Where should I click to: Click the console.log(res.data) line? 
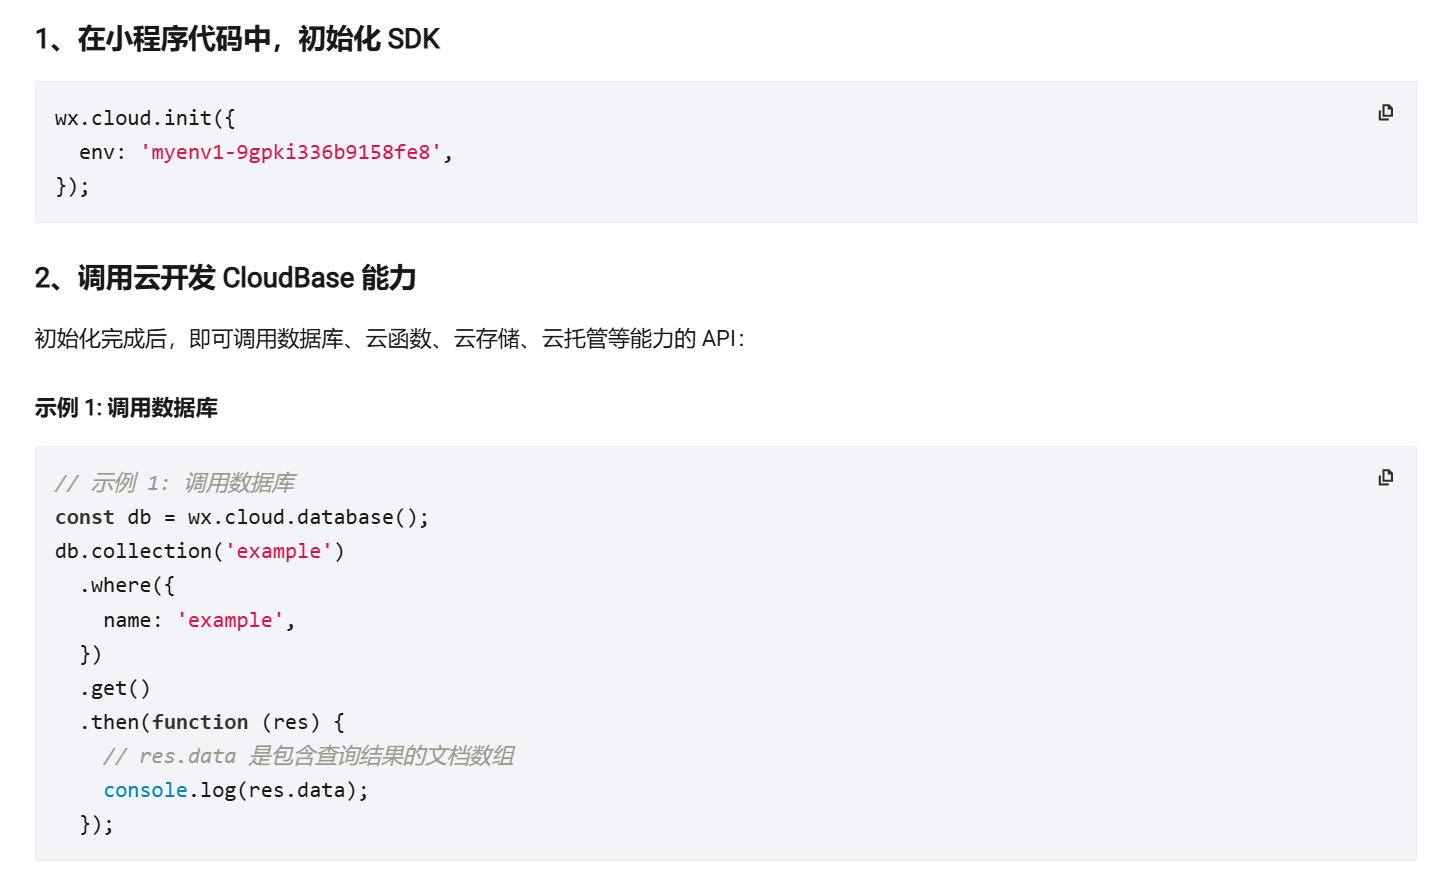(236, 790)
